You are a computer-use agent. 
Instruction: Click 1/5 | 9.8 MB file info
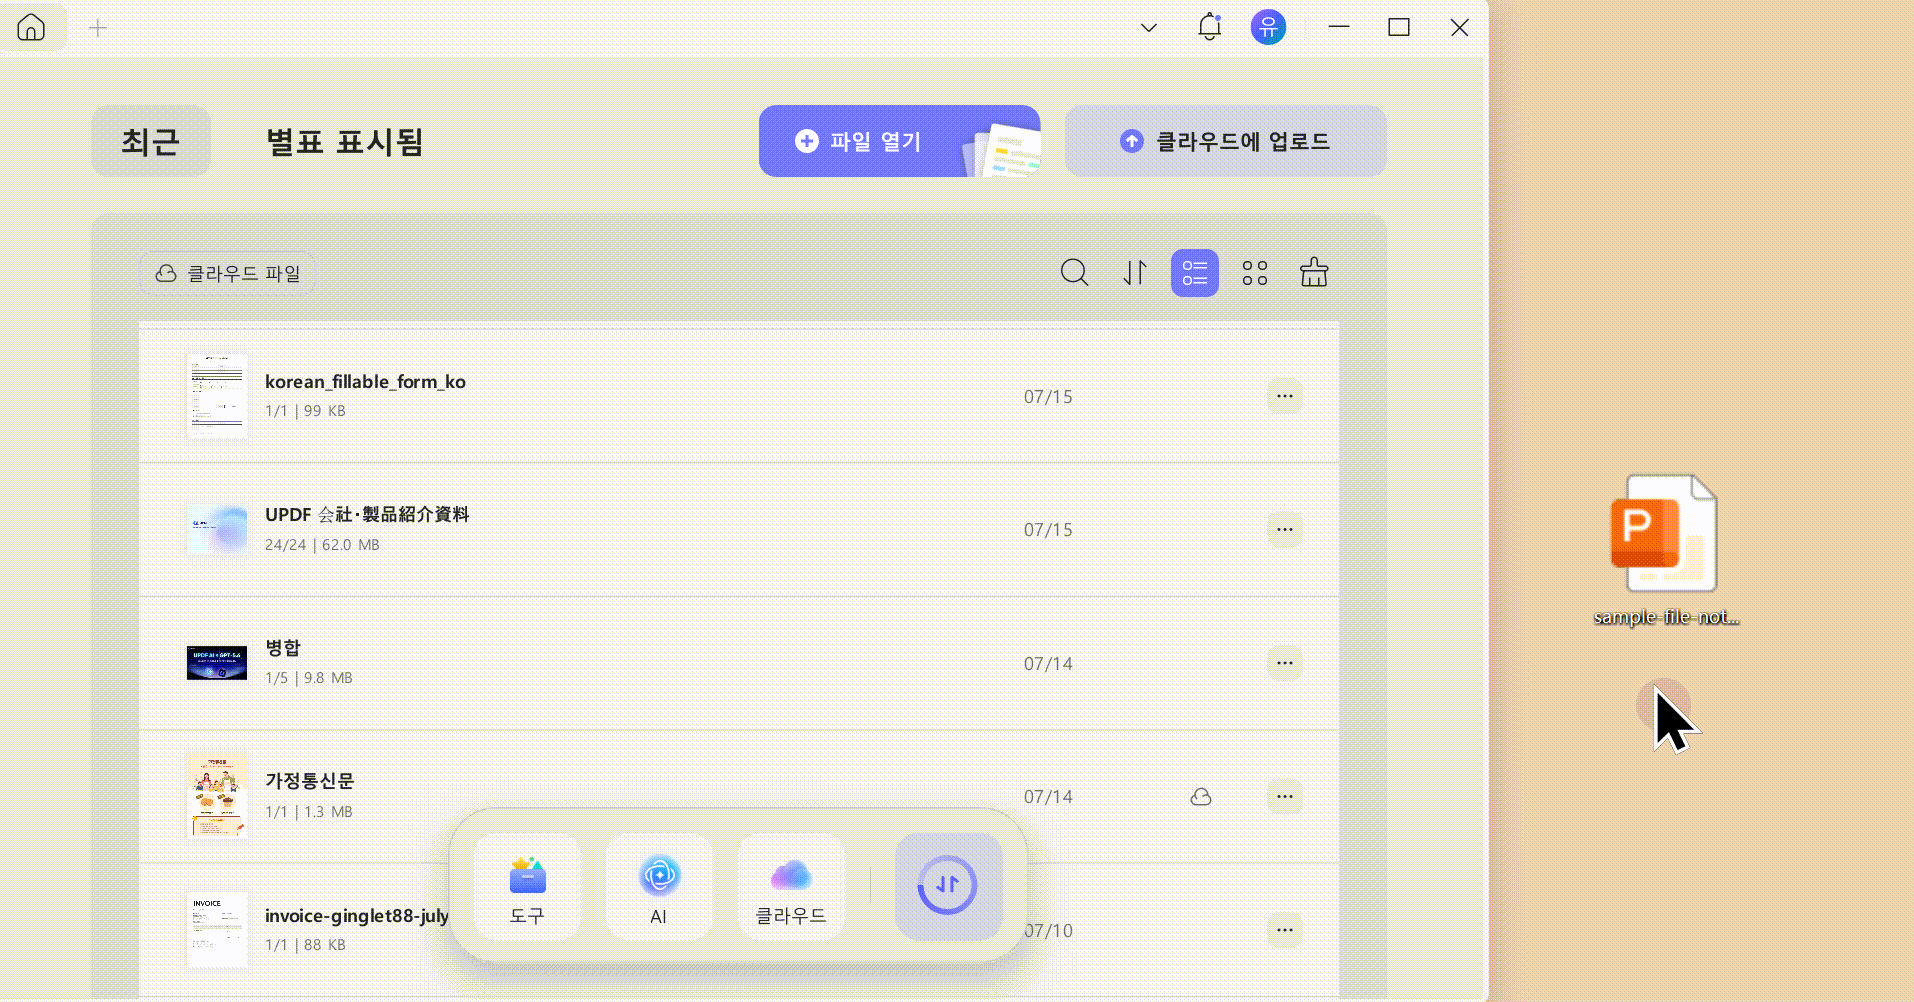[x=308, y=678]
